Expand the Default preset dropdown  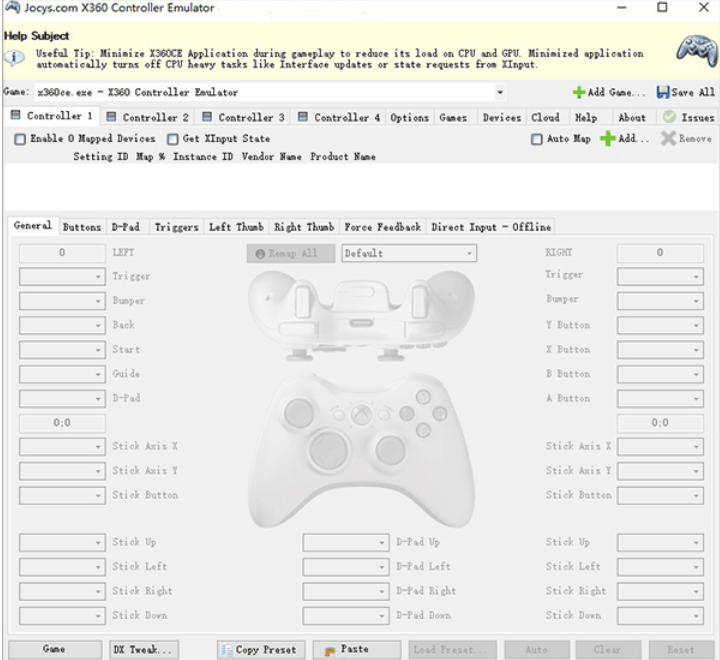coord(469,254)
